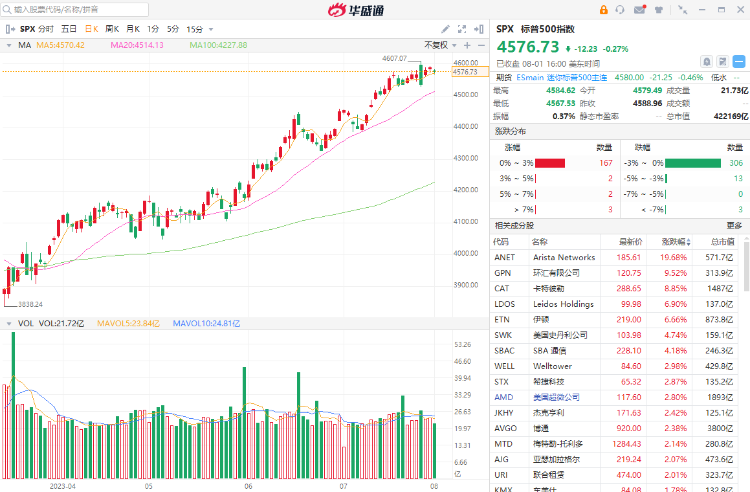Set price alert bell for SPX
The width and height of the screenshot is (750, 492).
coord(707,61)
